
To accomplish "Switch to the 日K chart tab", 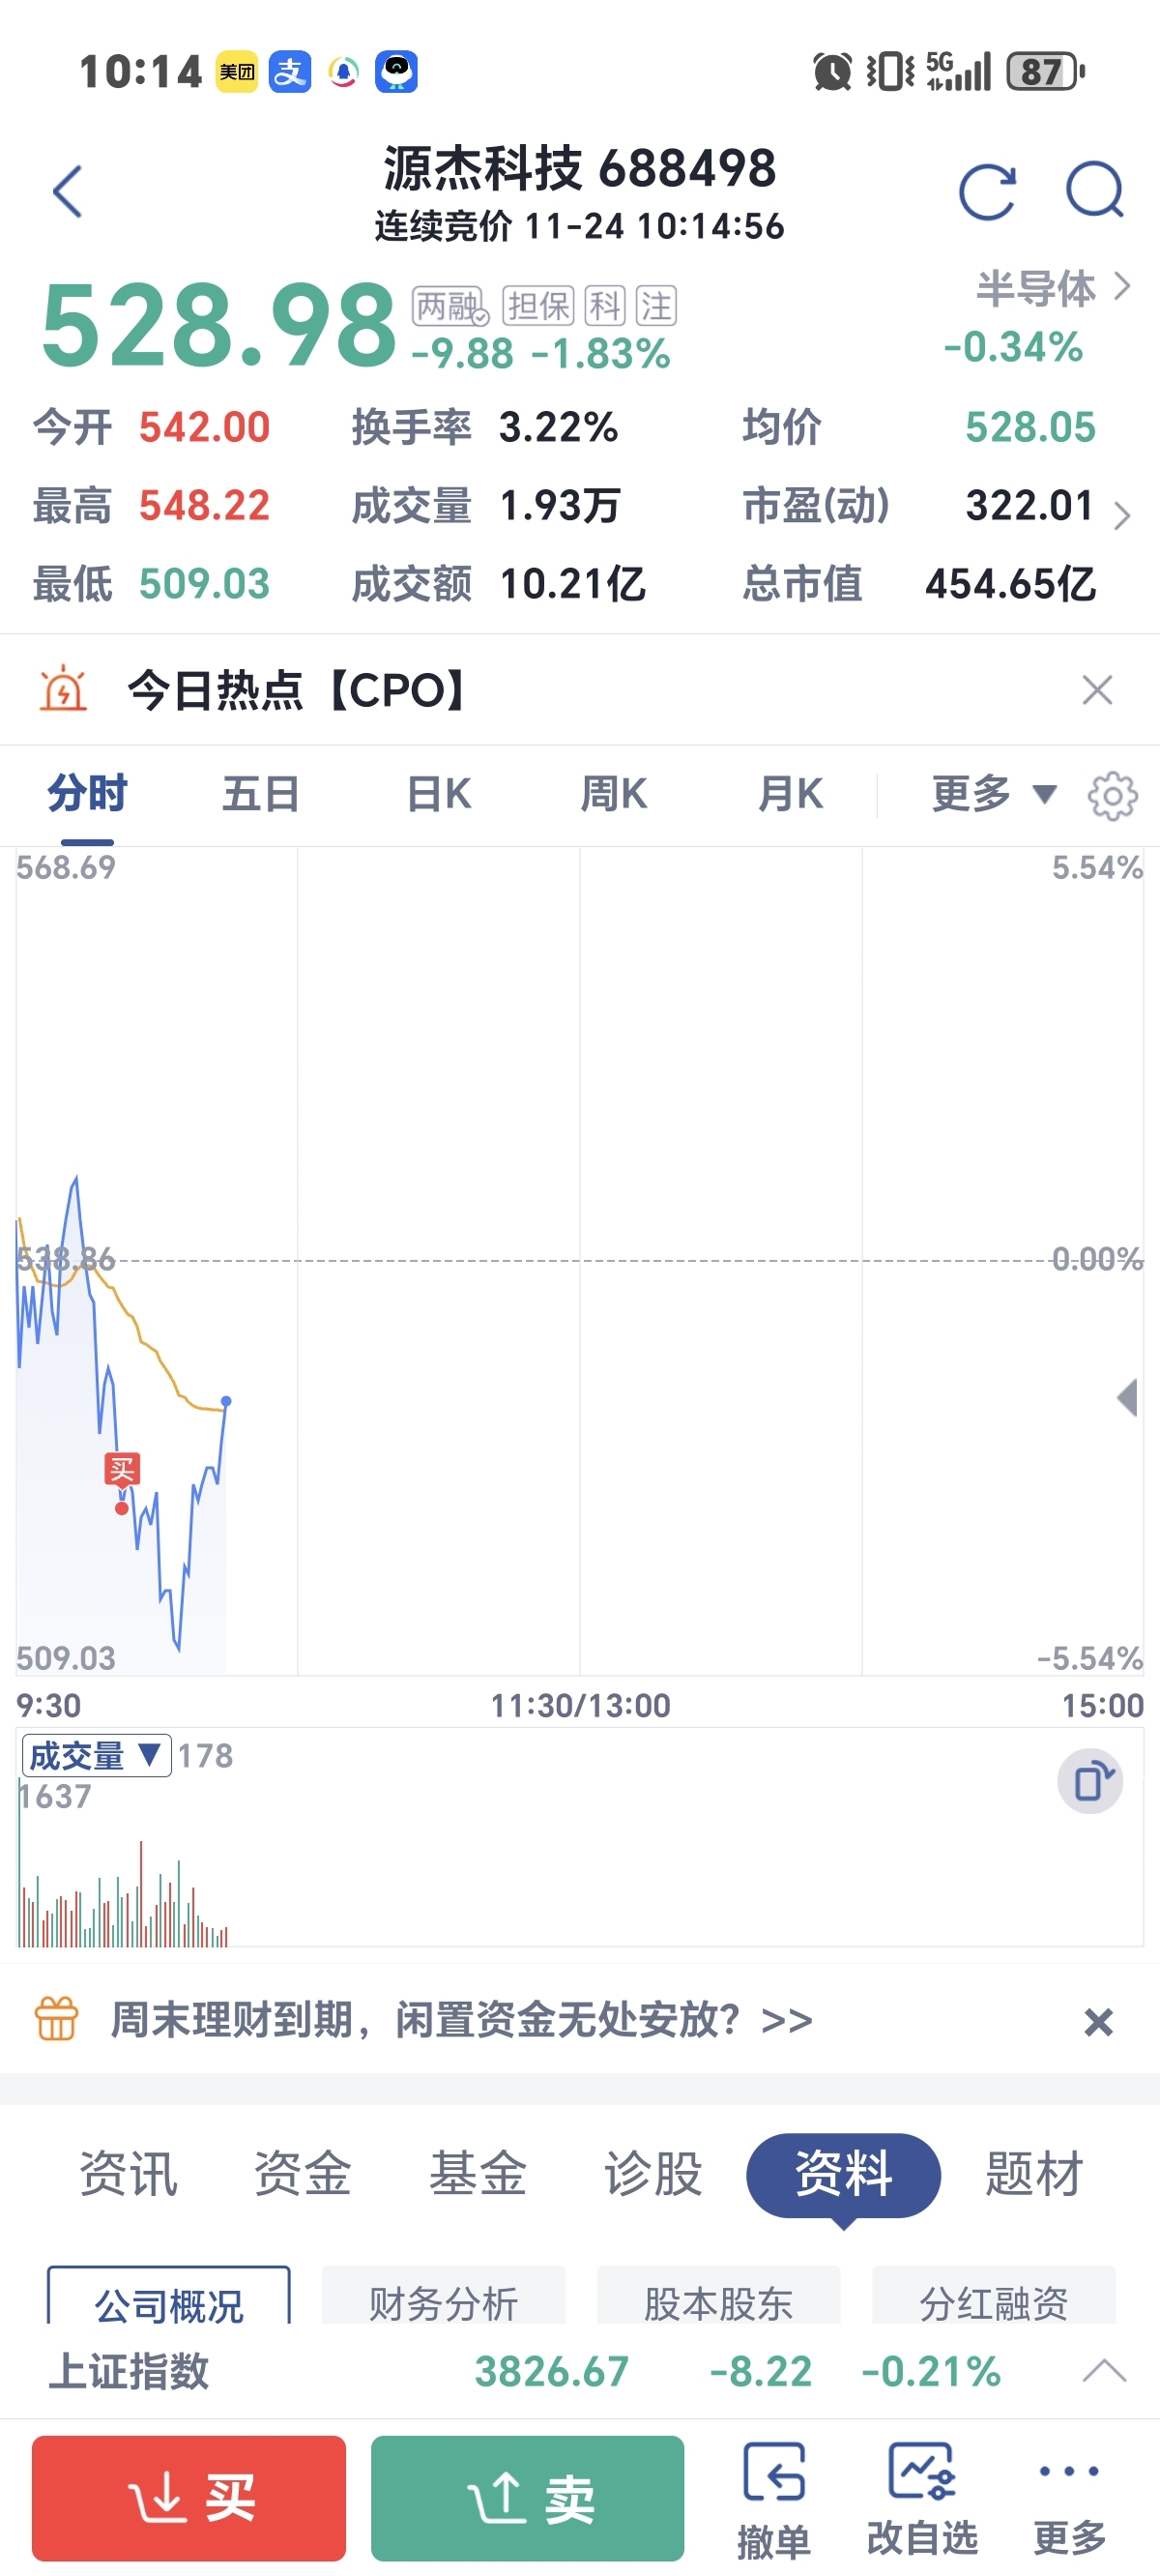I will coord(438,794).
